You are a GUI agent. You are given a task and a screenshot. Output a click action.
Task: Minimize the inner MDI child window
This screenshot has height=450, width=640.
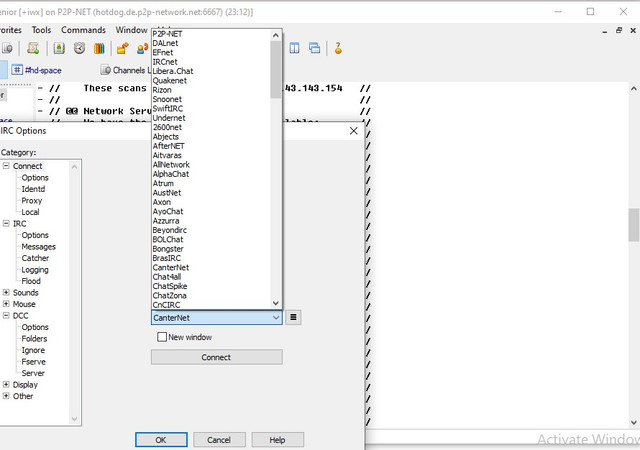pyautogui.click(x=604, y=31)
